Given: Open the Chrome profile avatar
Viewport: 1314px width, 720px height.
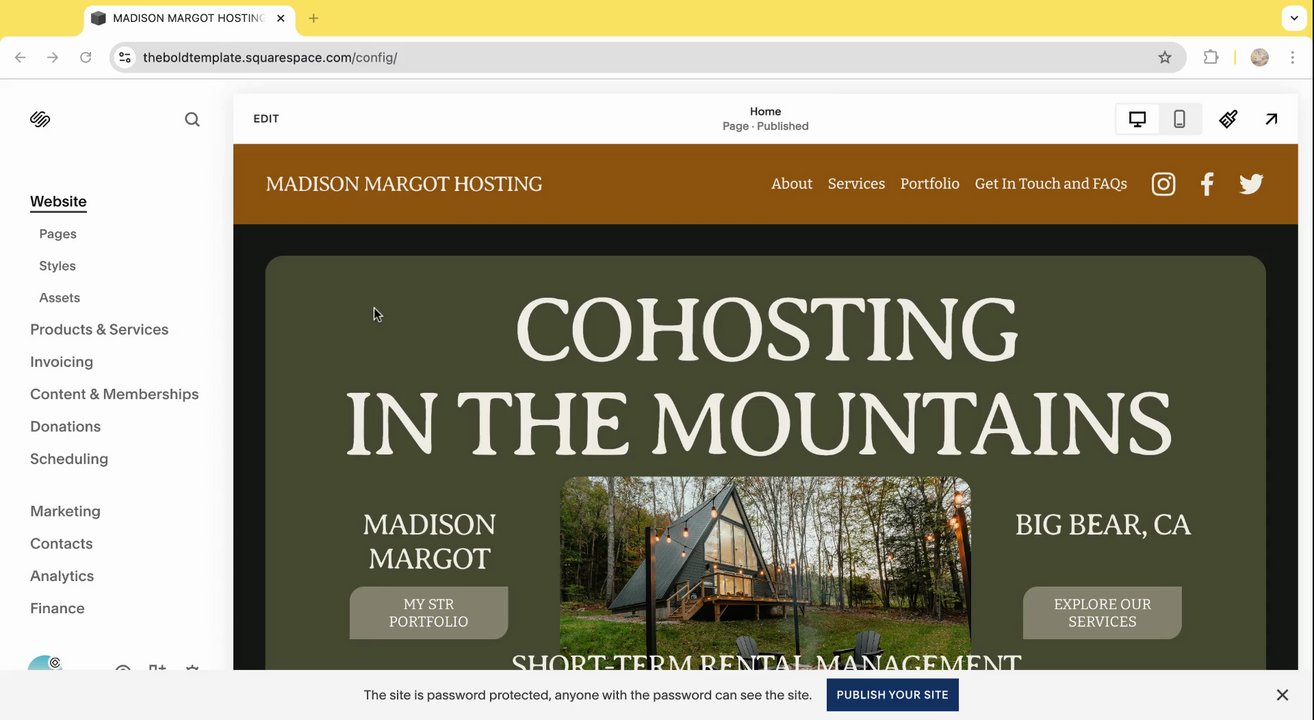Looking at the screenshot, I should click(x=1260, y=58).
